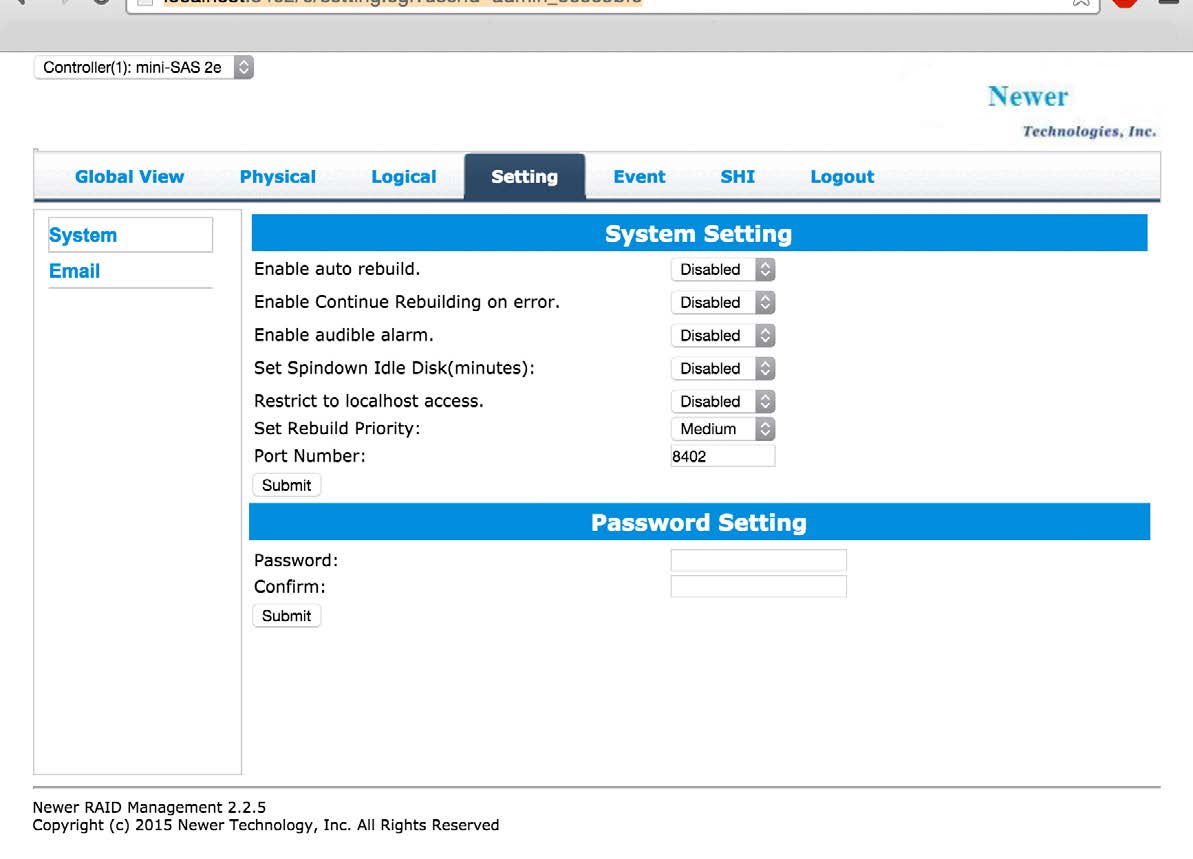The width and height of the screenshot is (1193, 859).
Task: Click the Logout tab
Action: (x=841, y=177)
